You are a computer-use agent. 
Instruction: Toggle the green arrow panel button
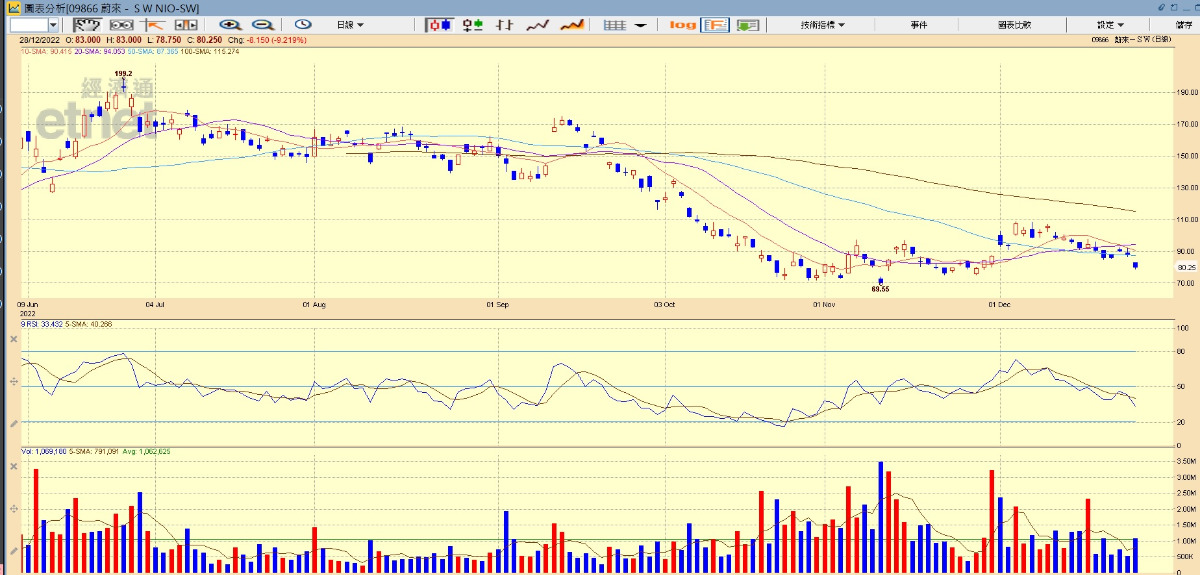(746, 24)
